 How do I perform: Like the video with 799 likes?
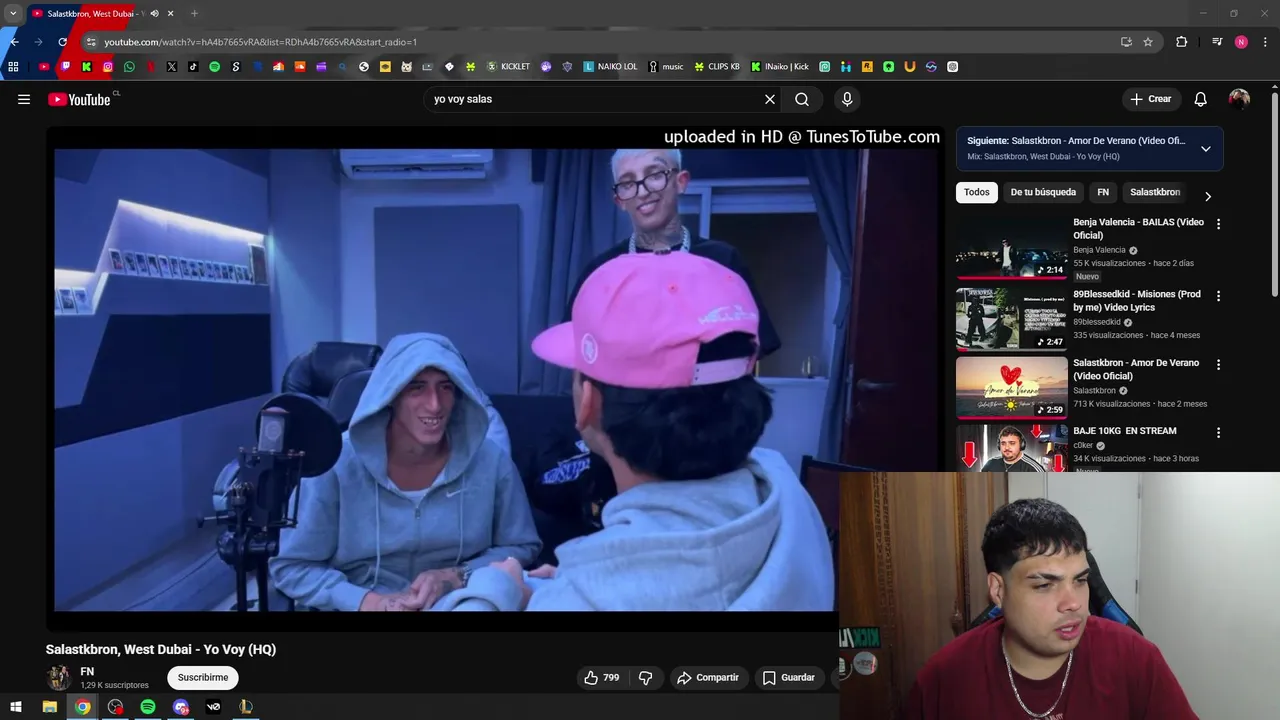point(601,677)
